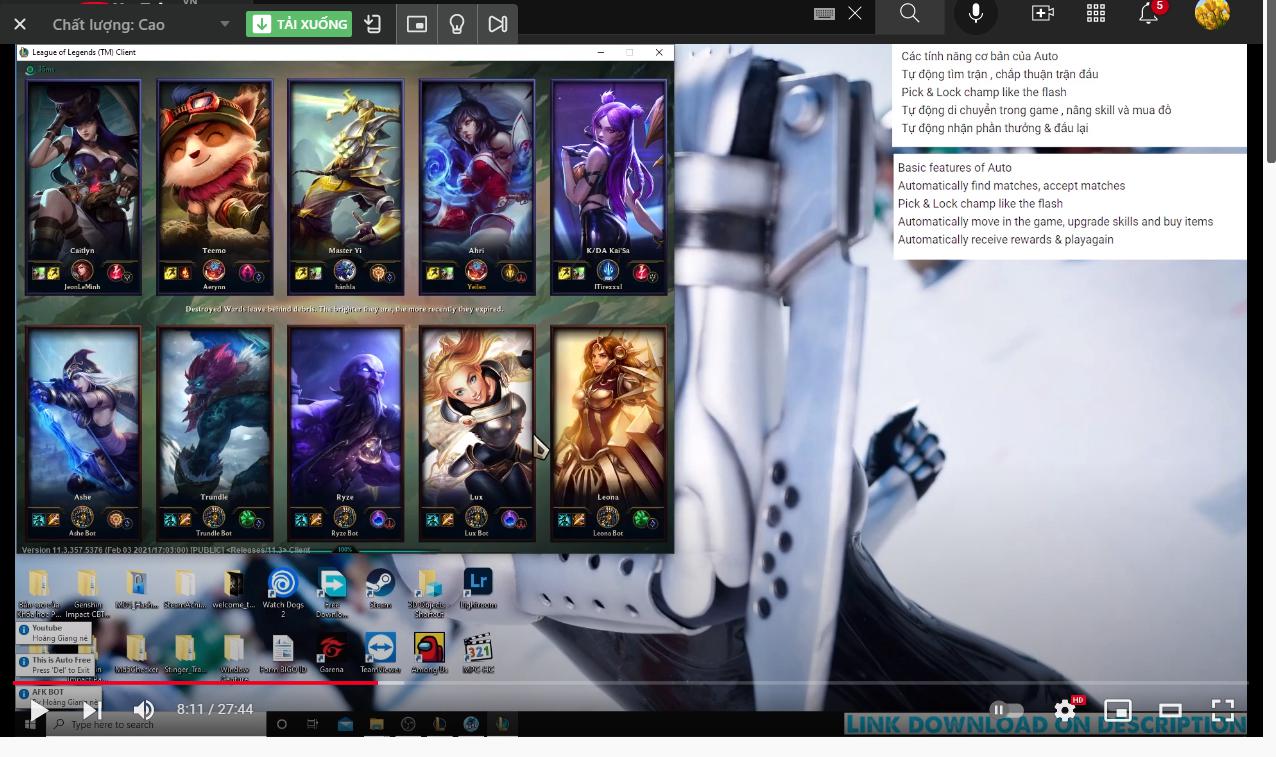Click 'Các tính năng cơ bản của Auto'

coord(979,56)
